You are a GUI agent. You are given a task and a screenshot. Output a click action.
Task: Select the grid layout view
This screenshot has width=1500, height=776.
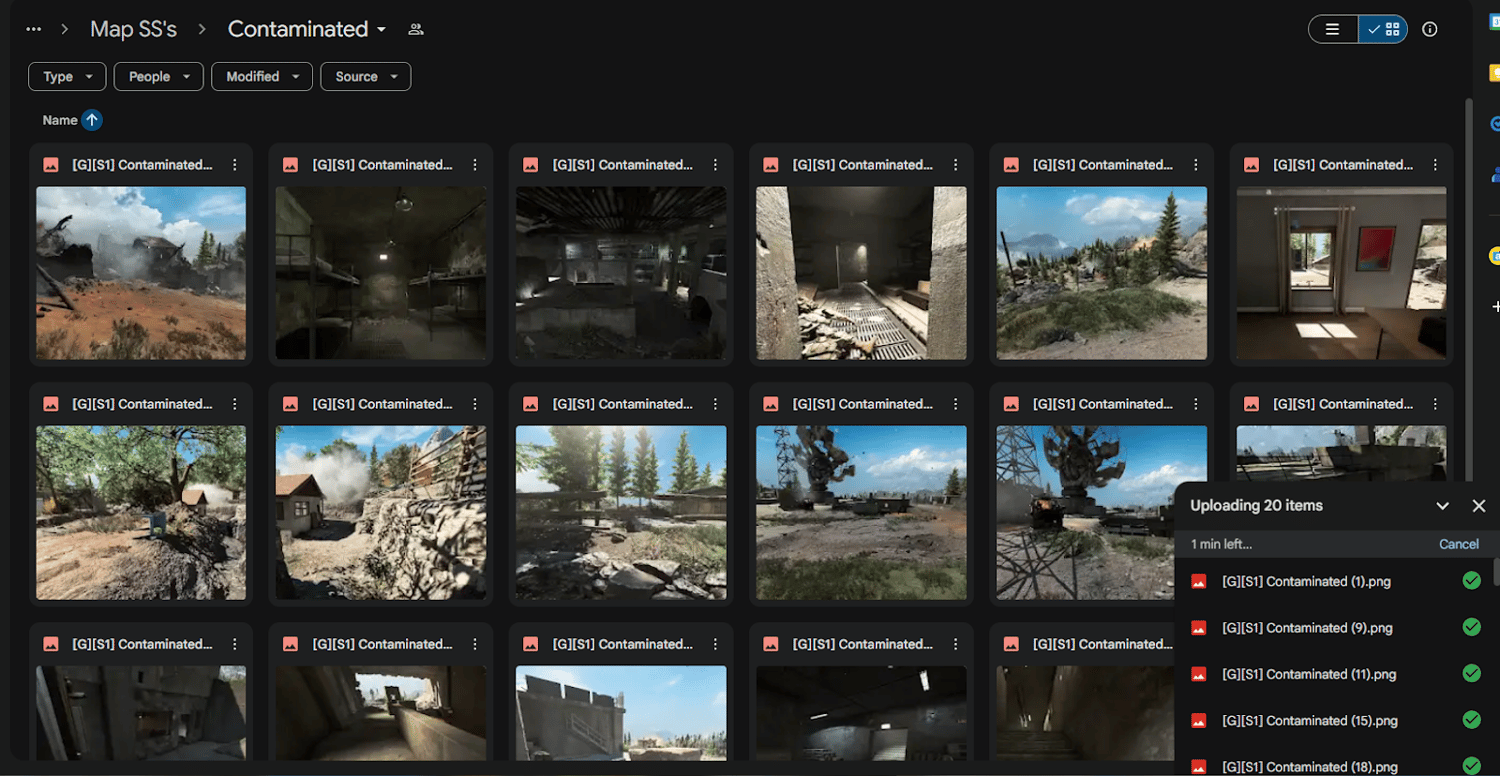tap(1383, 29)
